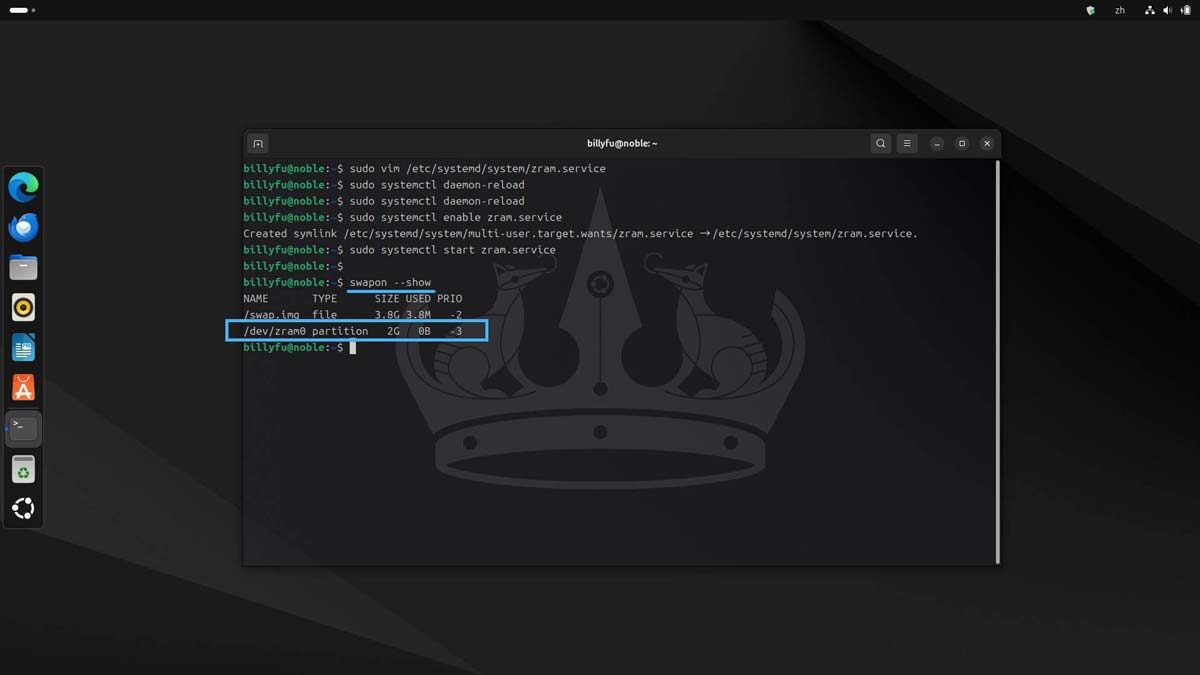1200x675 pixels.
Task: Open the terminal hamburger menu
Action: [x=907, y=143]
